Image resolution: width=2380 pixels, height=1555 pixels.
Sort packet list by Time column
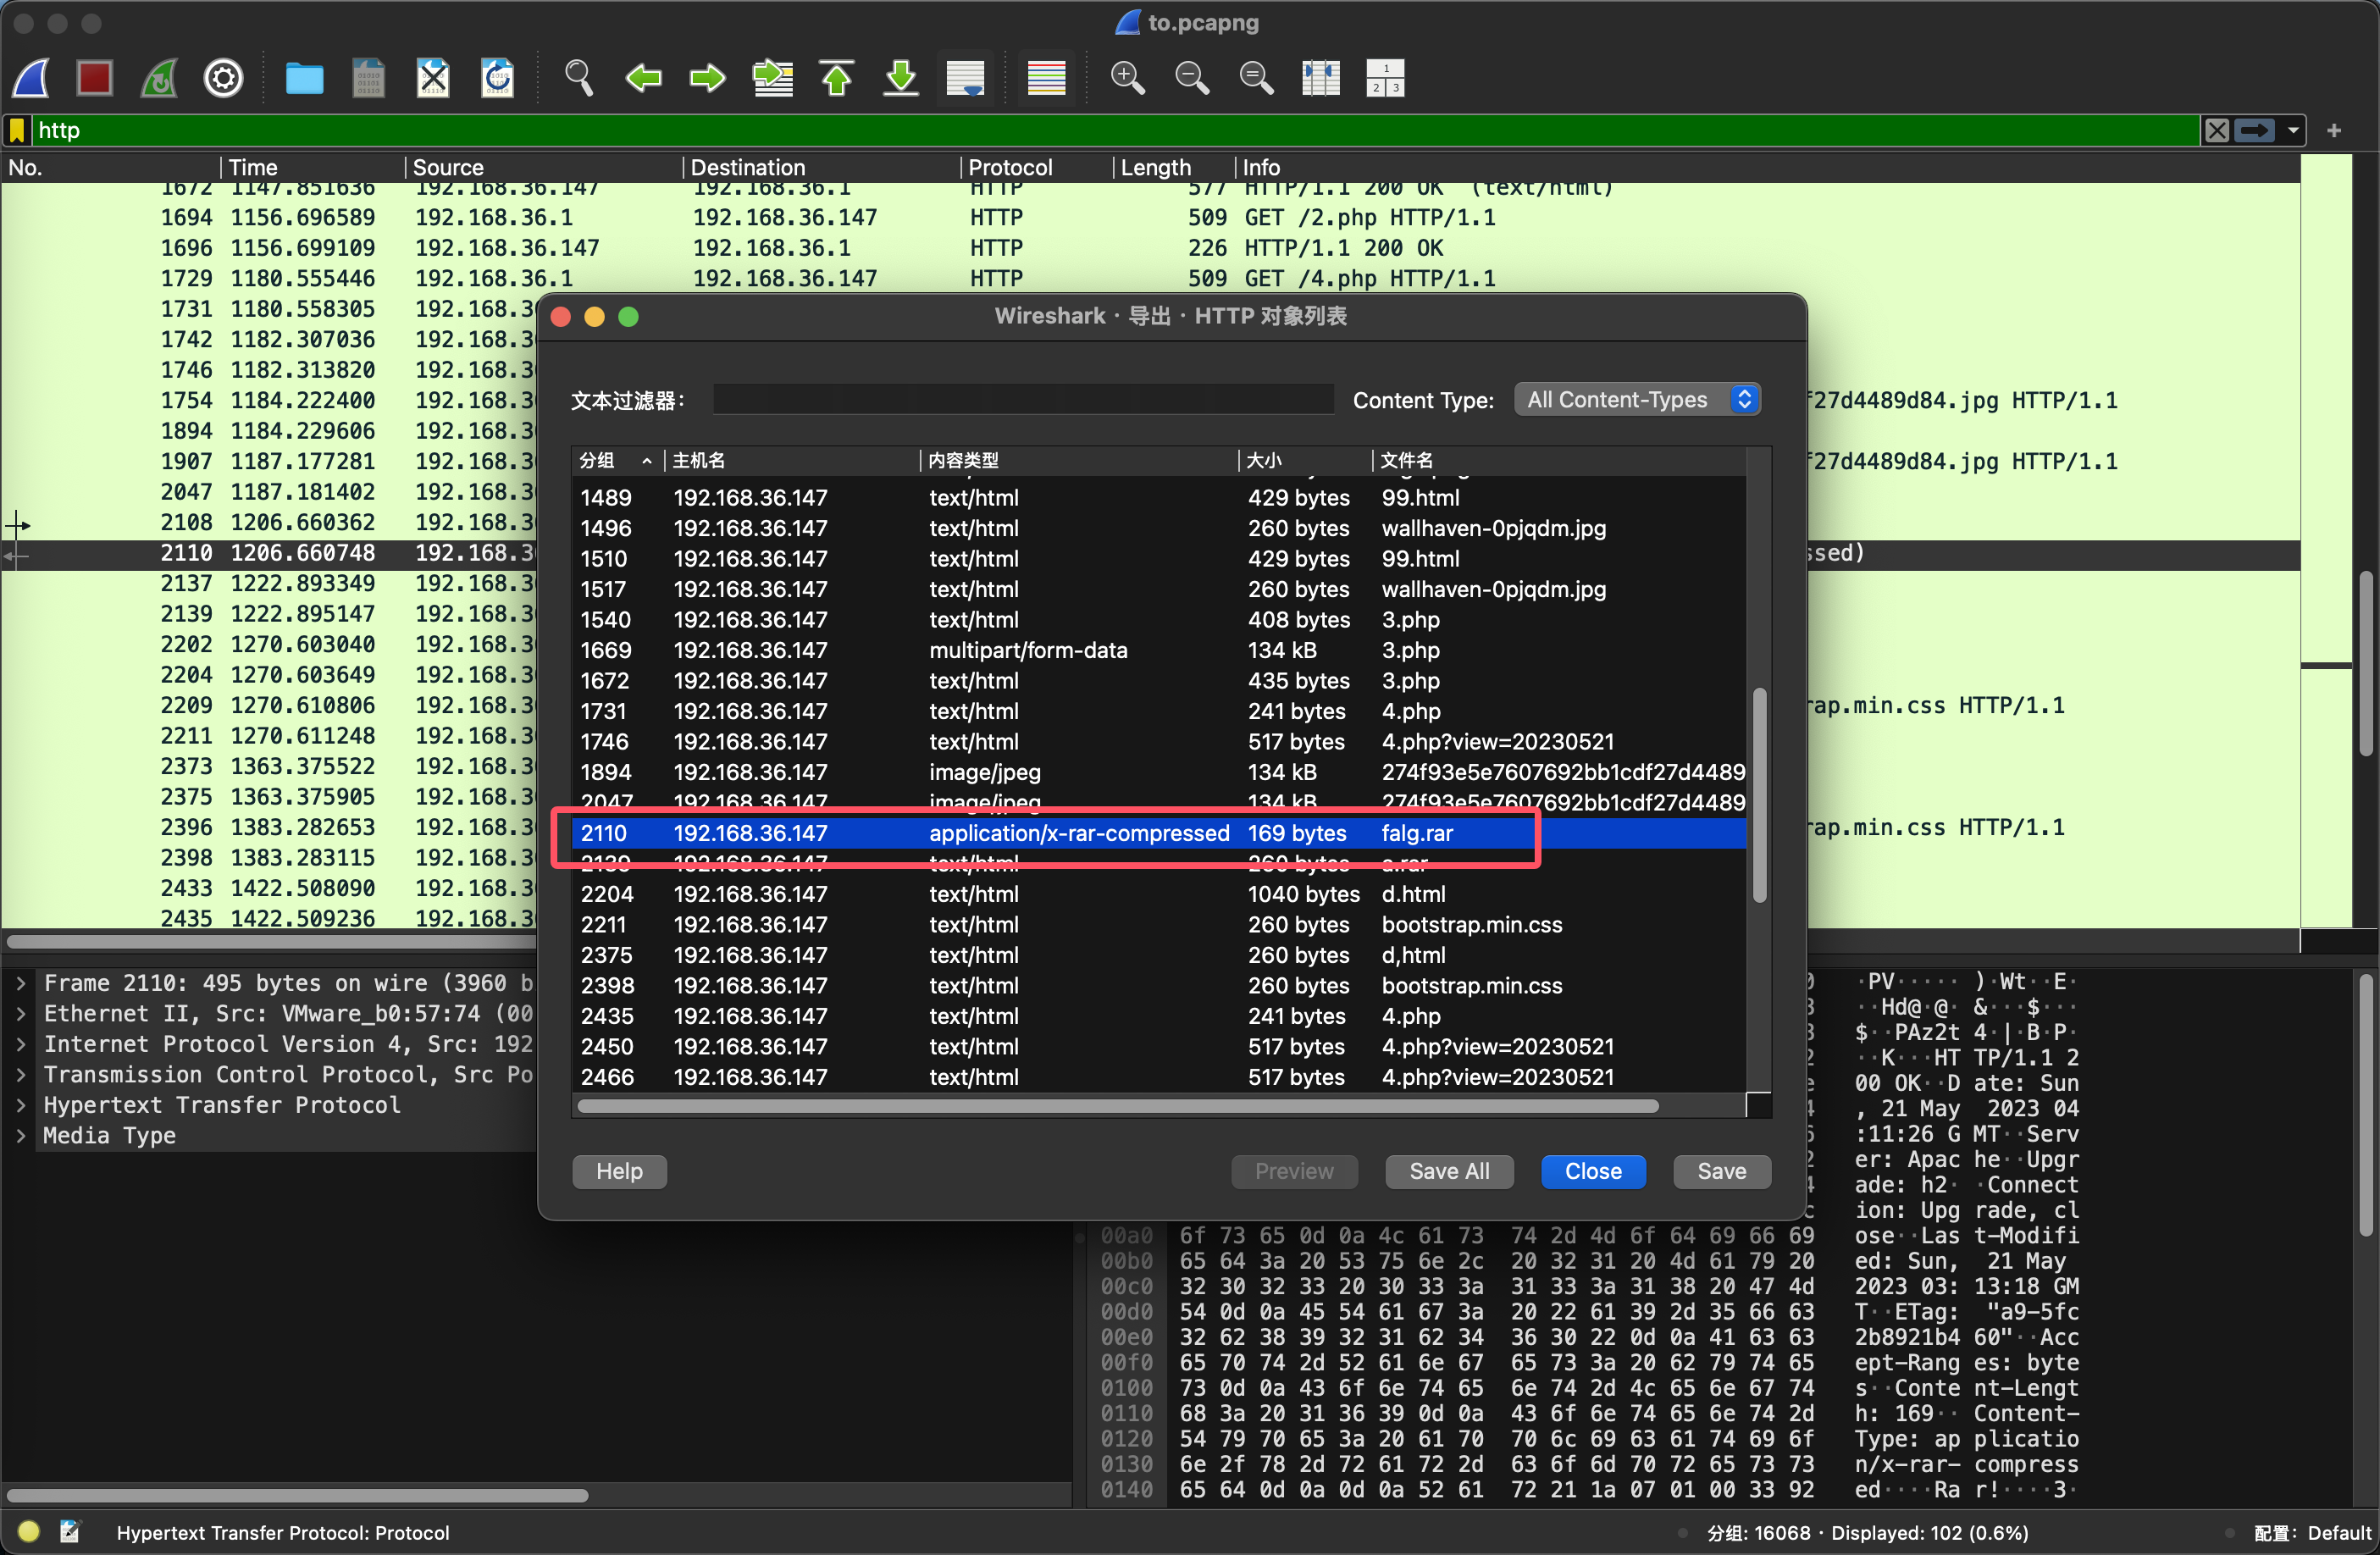coord(312,168)
